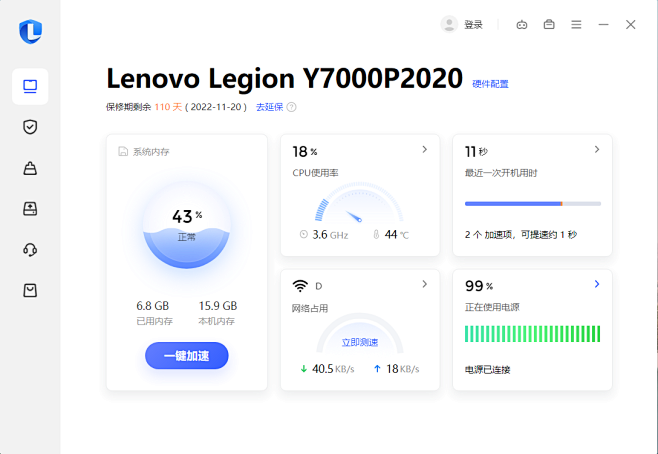This screenshot has height=454, width=658.
Task: Open the driver management disk sidebar icon
Action: point(30,209)
